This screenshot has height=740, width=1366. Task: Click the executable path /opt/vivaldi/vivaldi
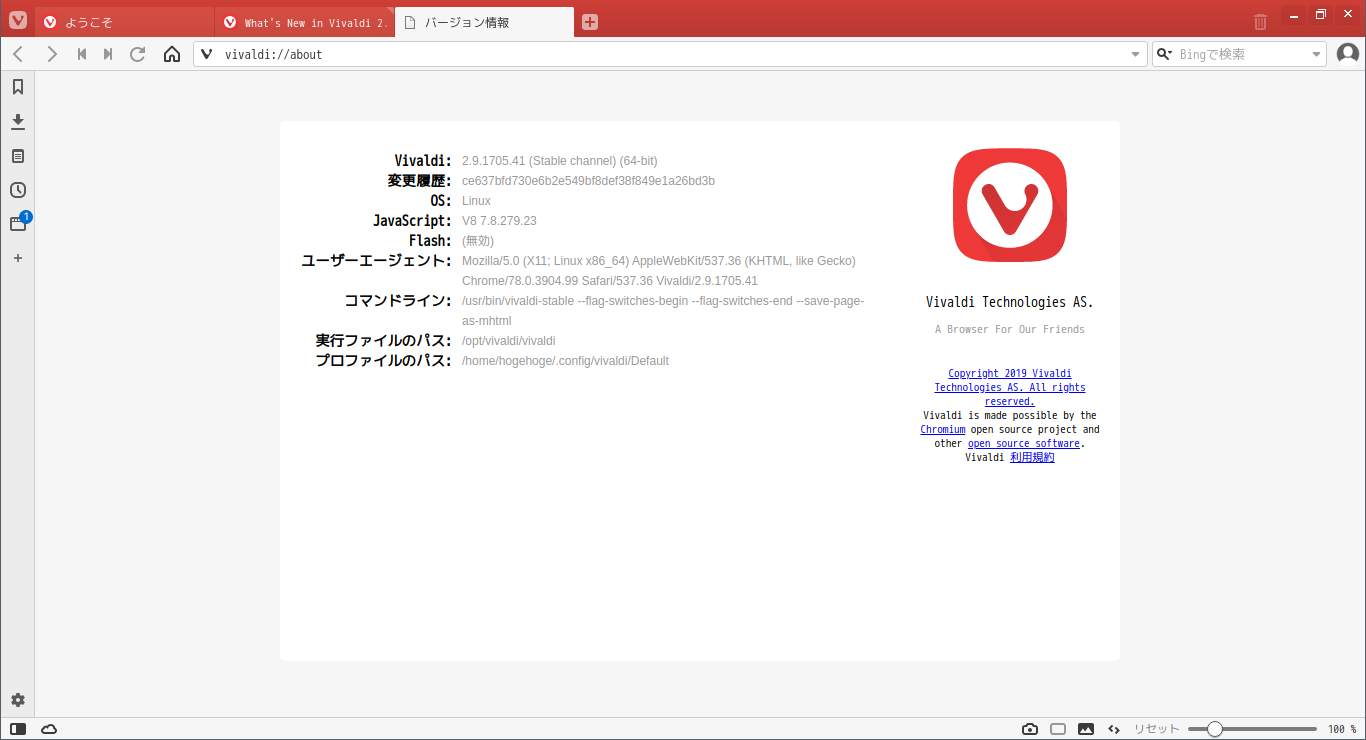[x=508, y=341]
